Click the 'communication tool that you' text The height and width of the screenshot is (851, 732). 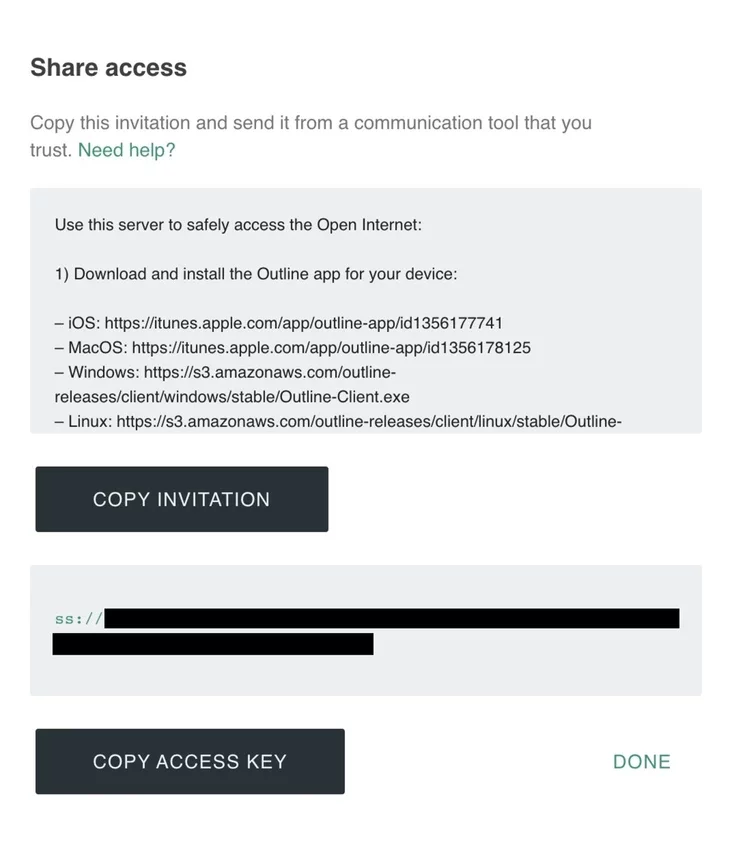tap(472, 123)
